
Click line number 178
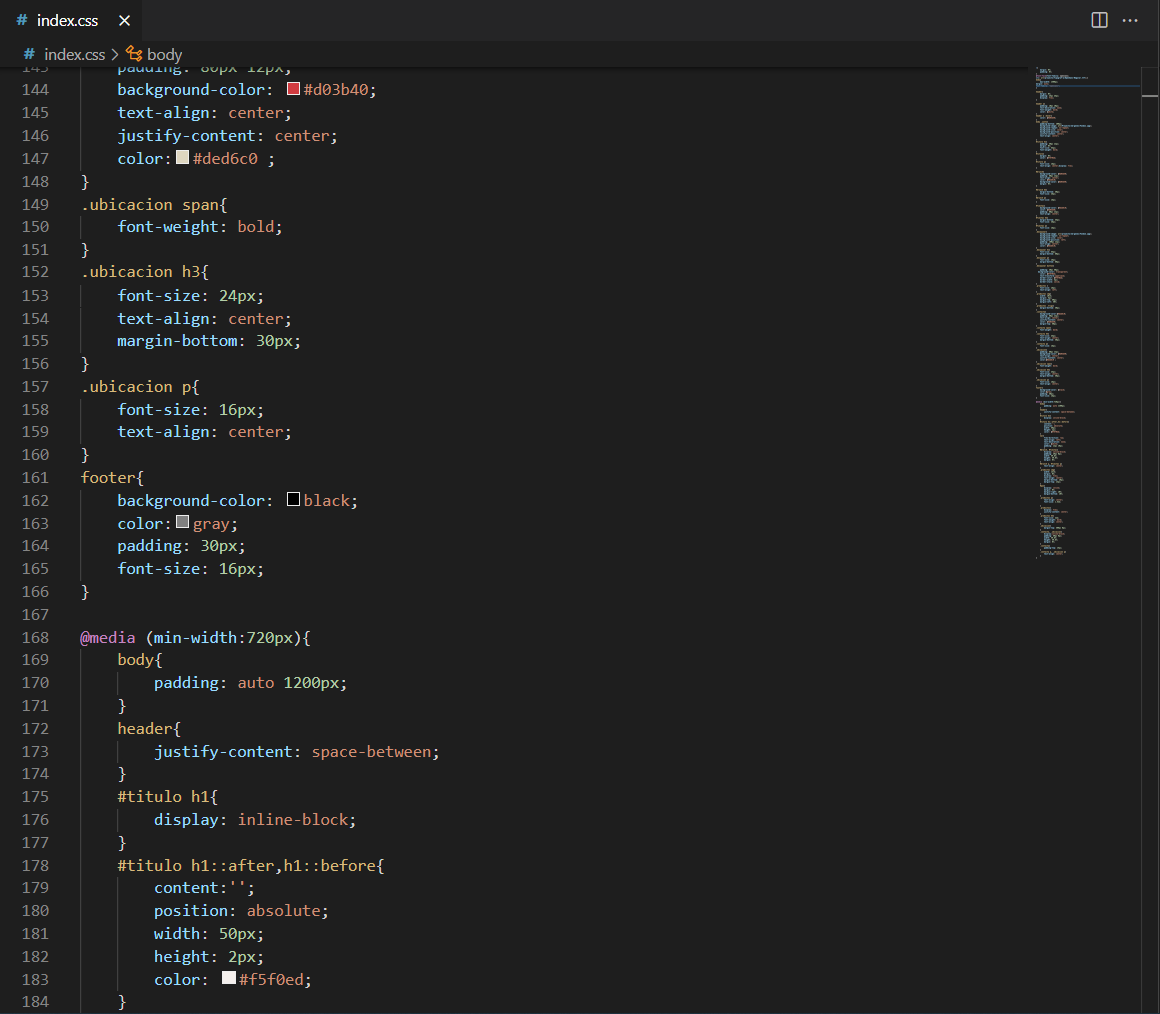click(x=35, y=865)
